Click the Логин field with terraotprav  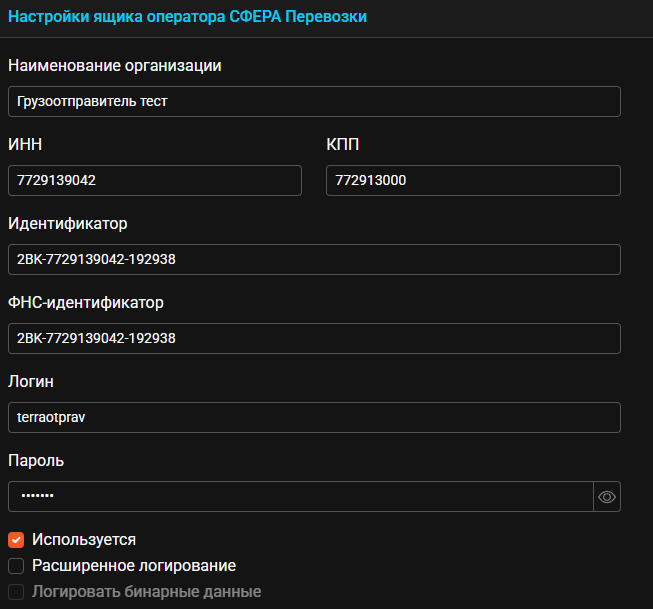[x=314, y=417]
